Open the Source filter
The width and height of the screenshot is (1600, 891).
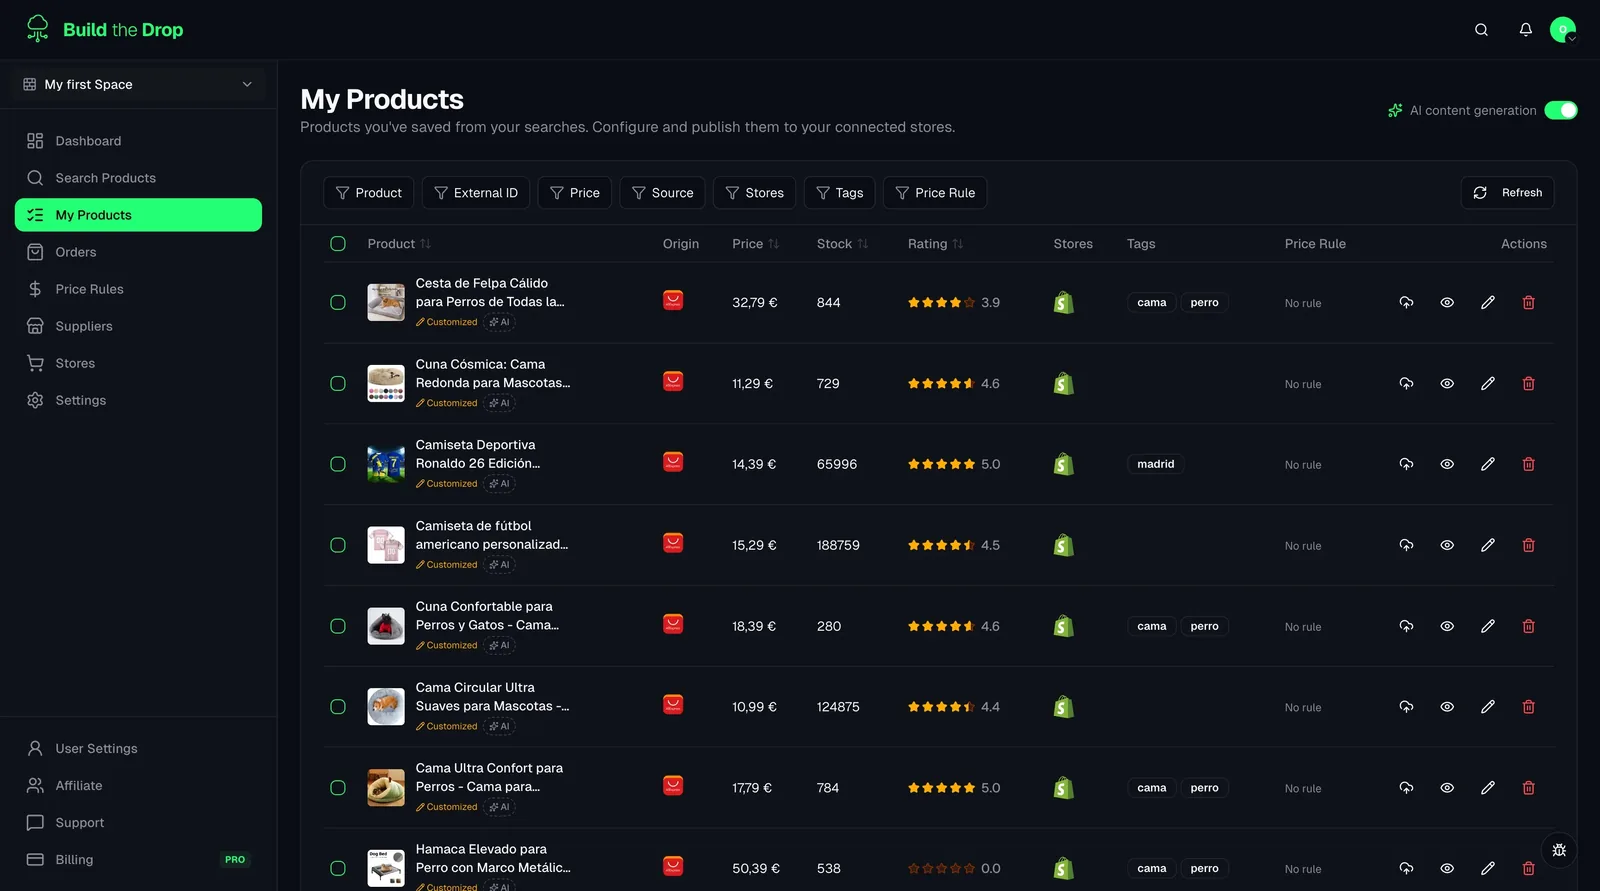(x=662, y=193)
